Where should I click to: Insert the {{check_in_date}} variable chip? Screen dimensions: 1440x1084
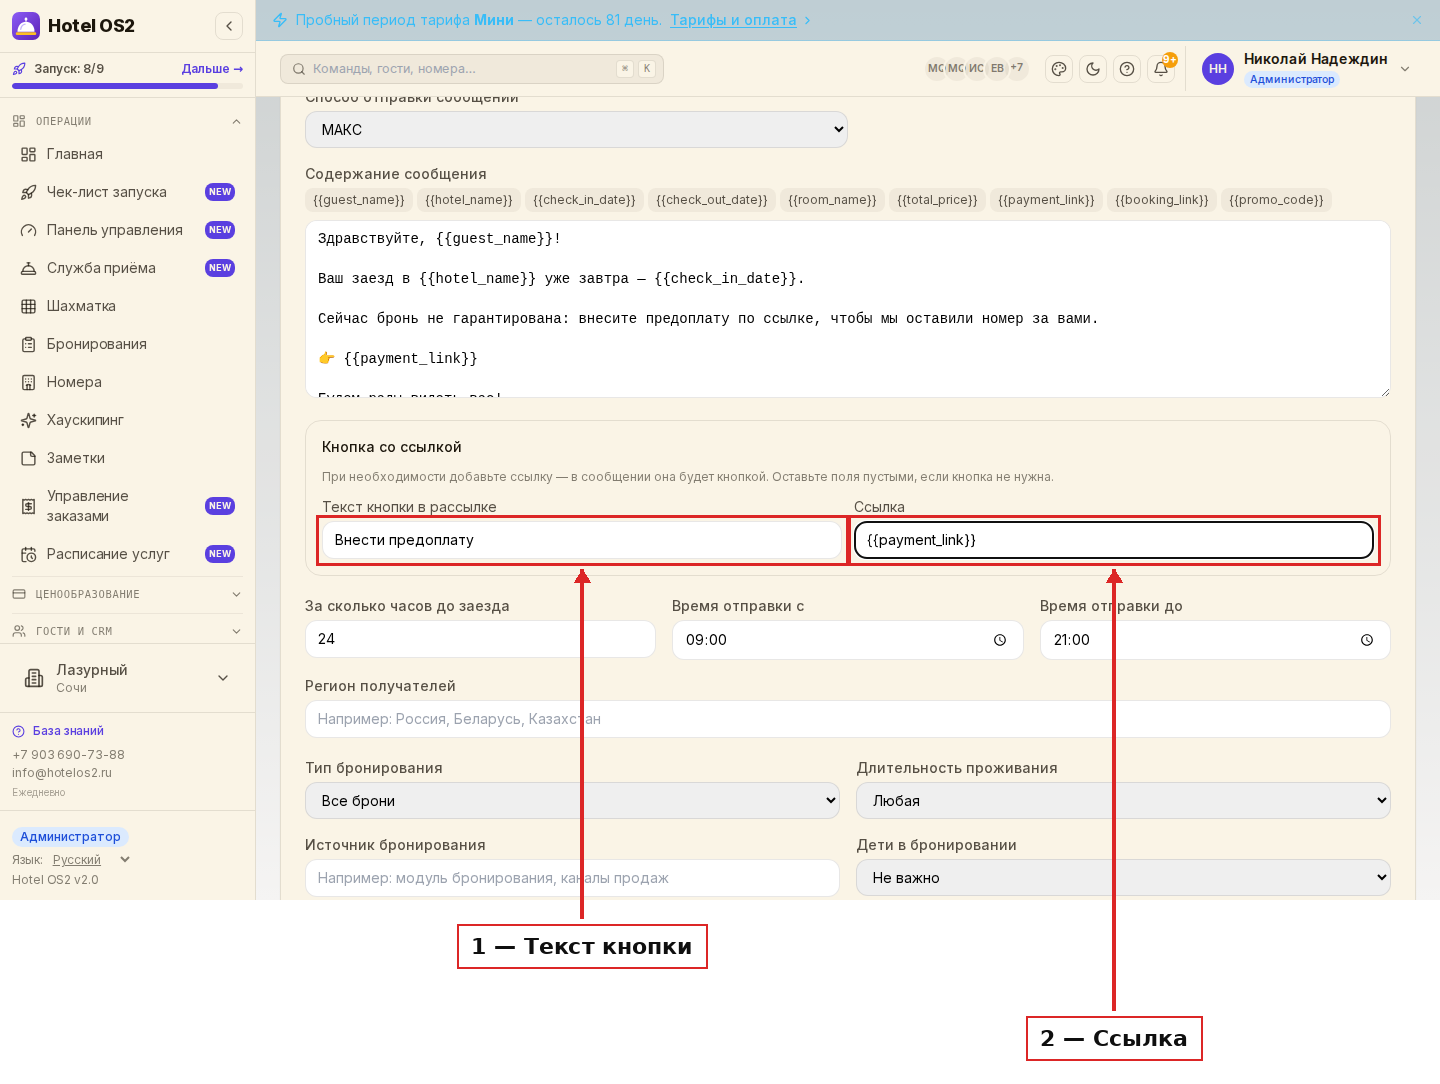[584, 200]
